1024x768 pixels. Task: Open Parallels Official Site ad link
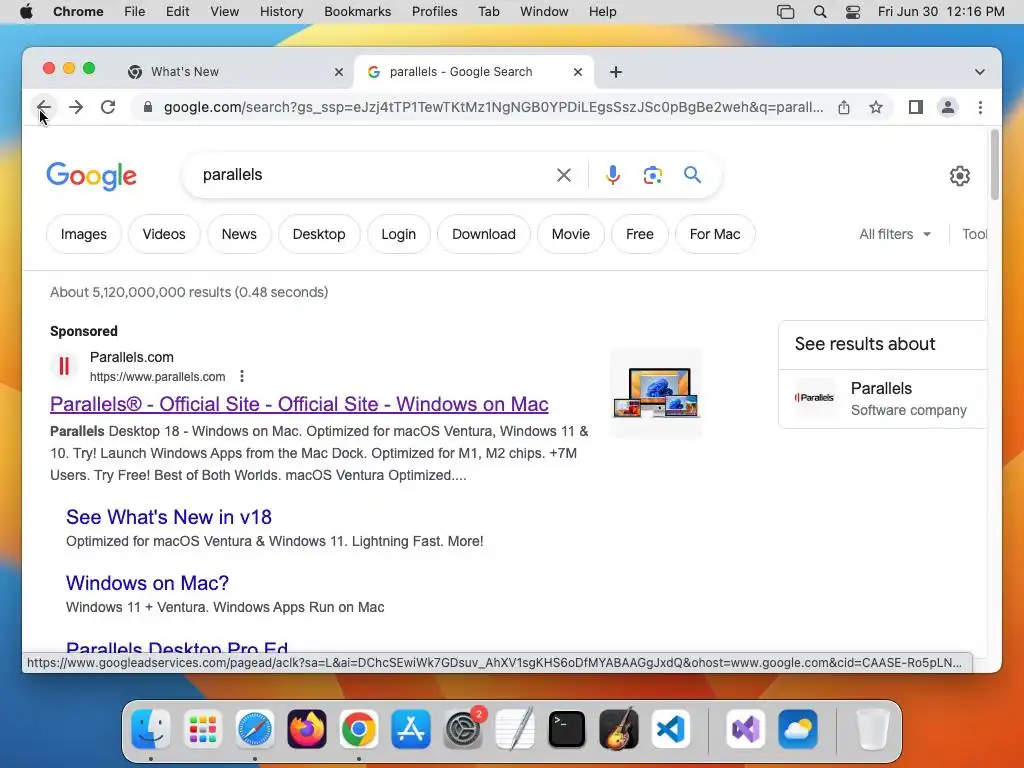(299, 404)
